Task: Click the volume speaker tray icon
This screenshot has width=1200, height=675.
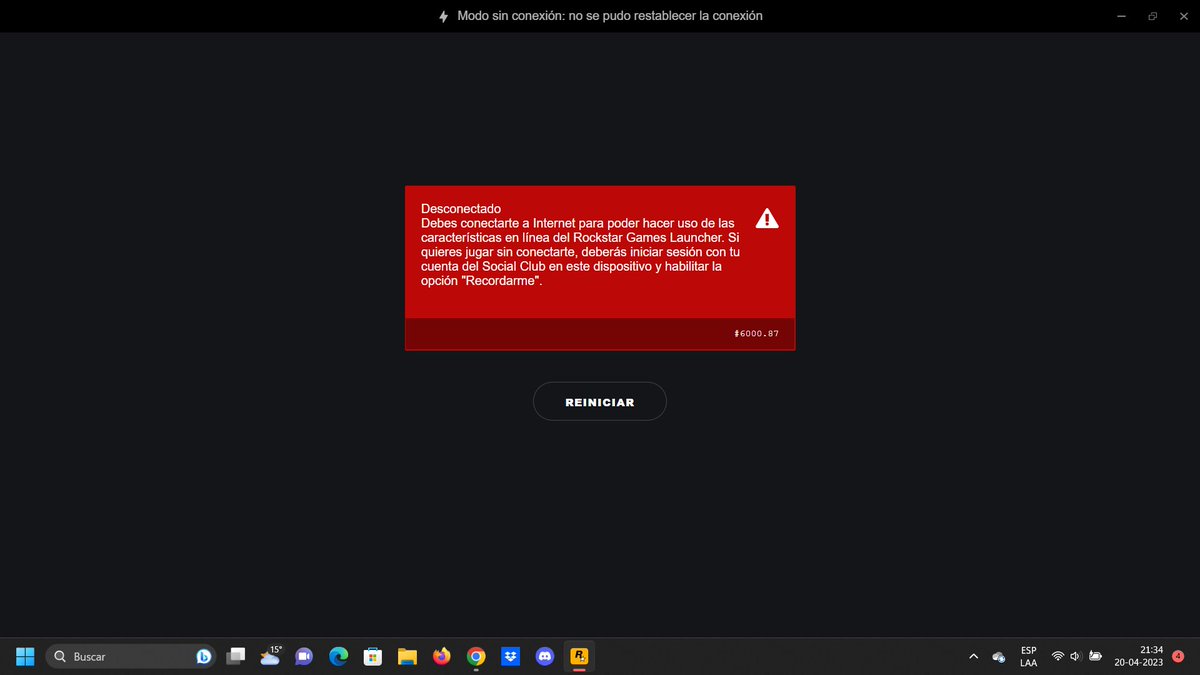Action: coord(1076,656)
